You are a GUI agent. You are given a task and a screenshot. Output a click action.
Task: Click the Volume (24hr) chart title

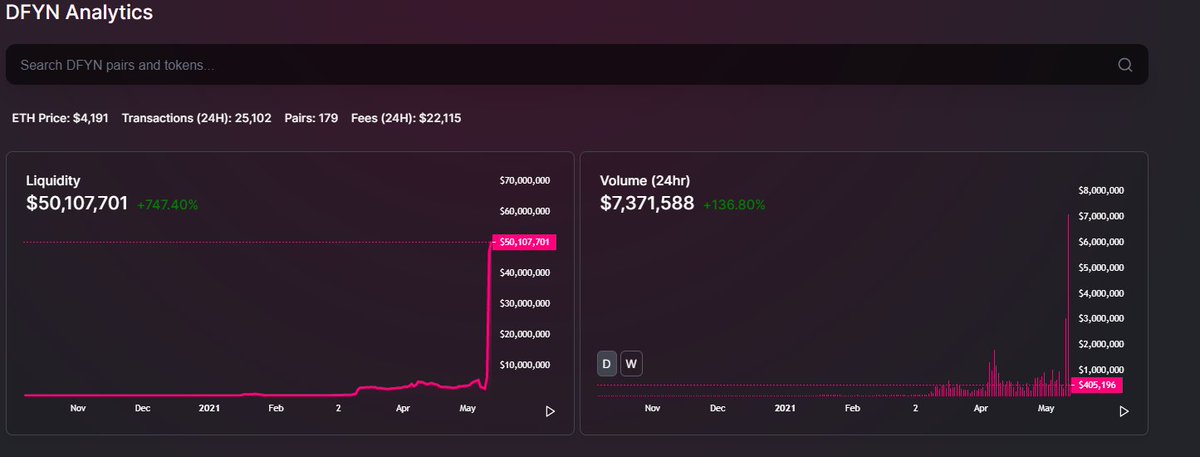click(x=645, y=181)
